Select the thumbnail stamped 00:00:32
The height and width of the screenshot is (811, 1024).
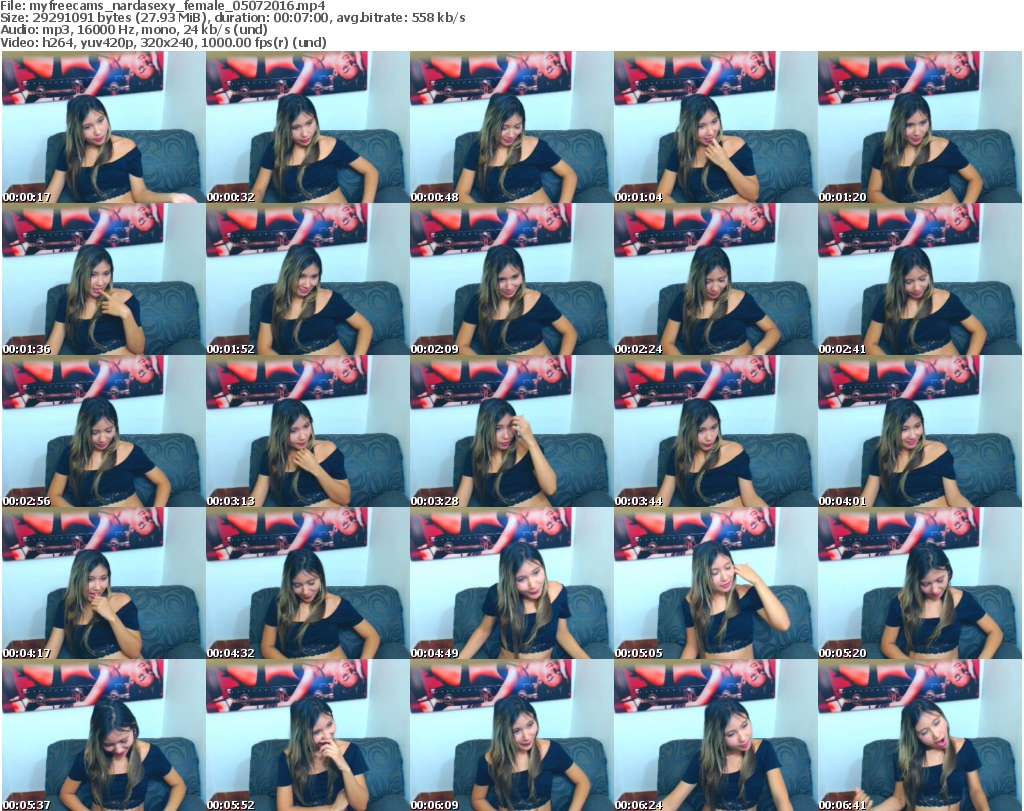(x=308, y=127)
